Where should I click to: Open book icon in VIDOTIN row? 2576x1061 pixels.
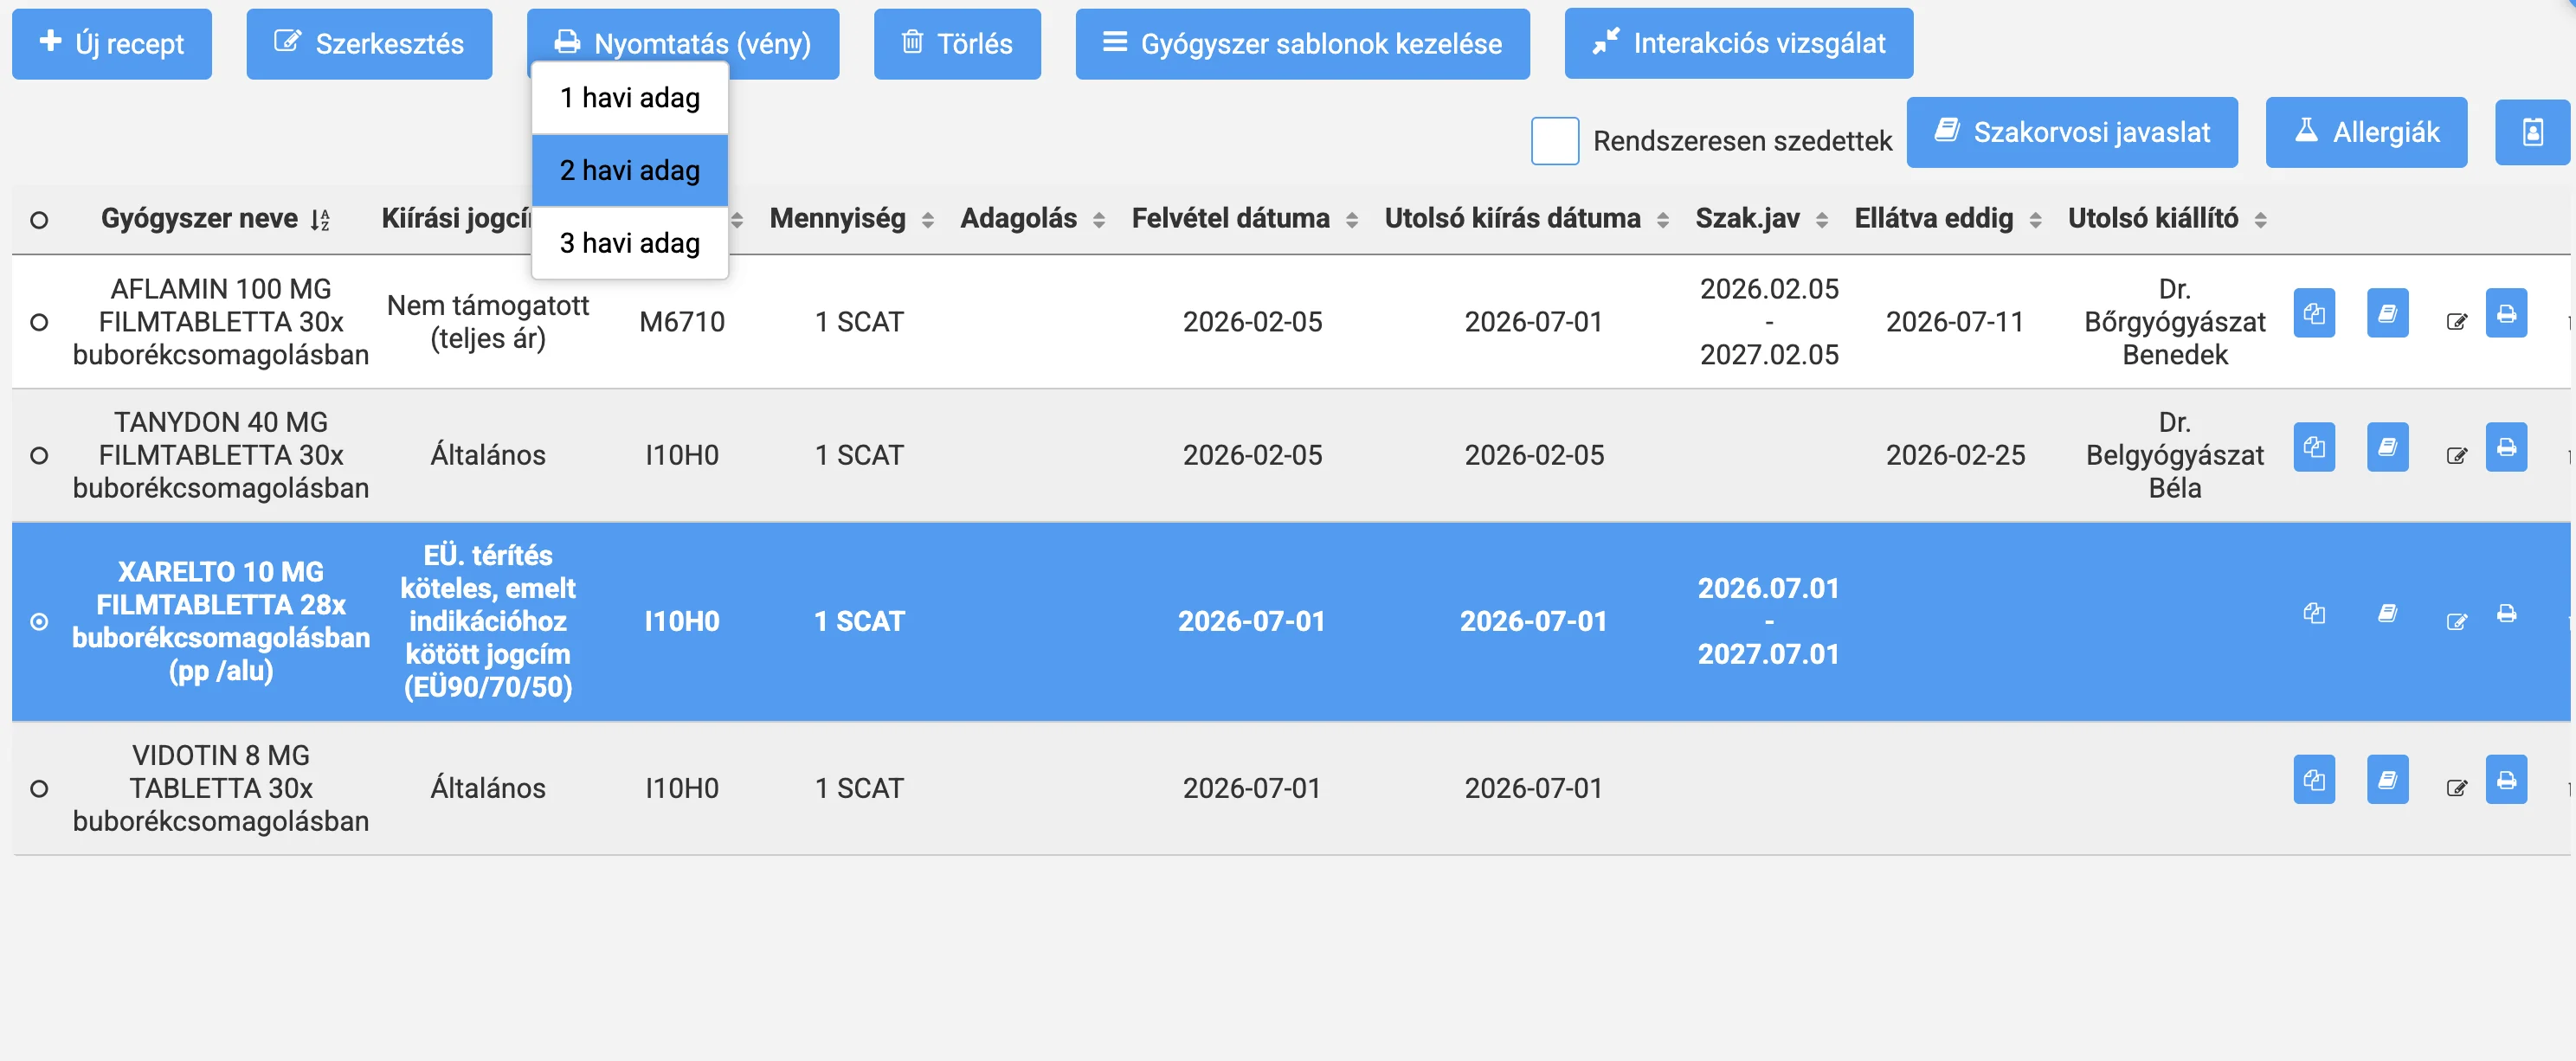coord(2387,780)
